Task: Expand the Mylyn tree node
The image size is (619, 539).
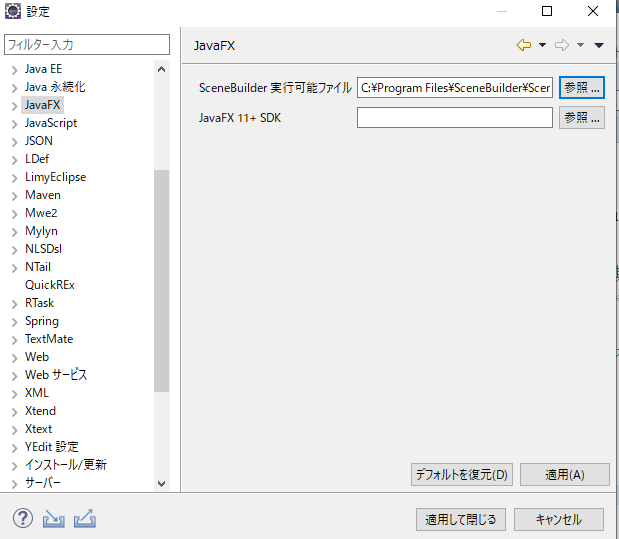Action: [15, 232]
